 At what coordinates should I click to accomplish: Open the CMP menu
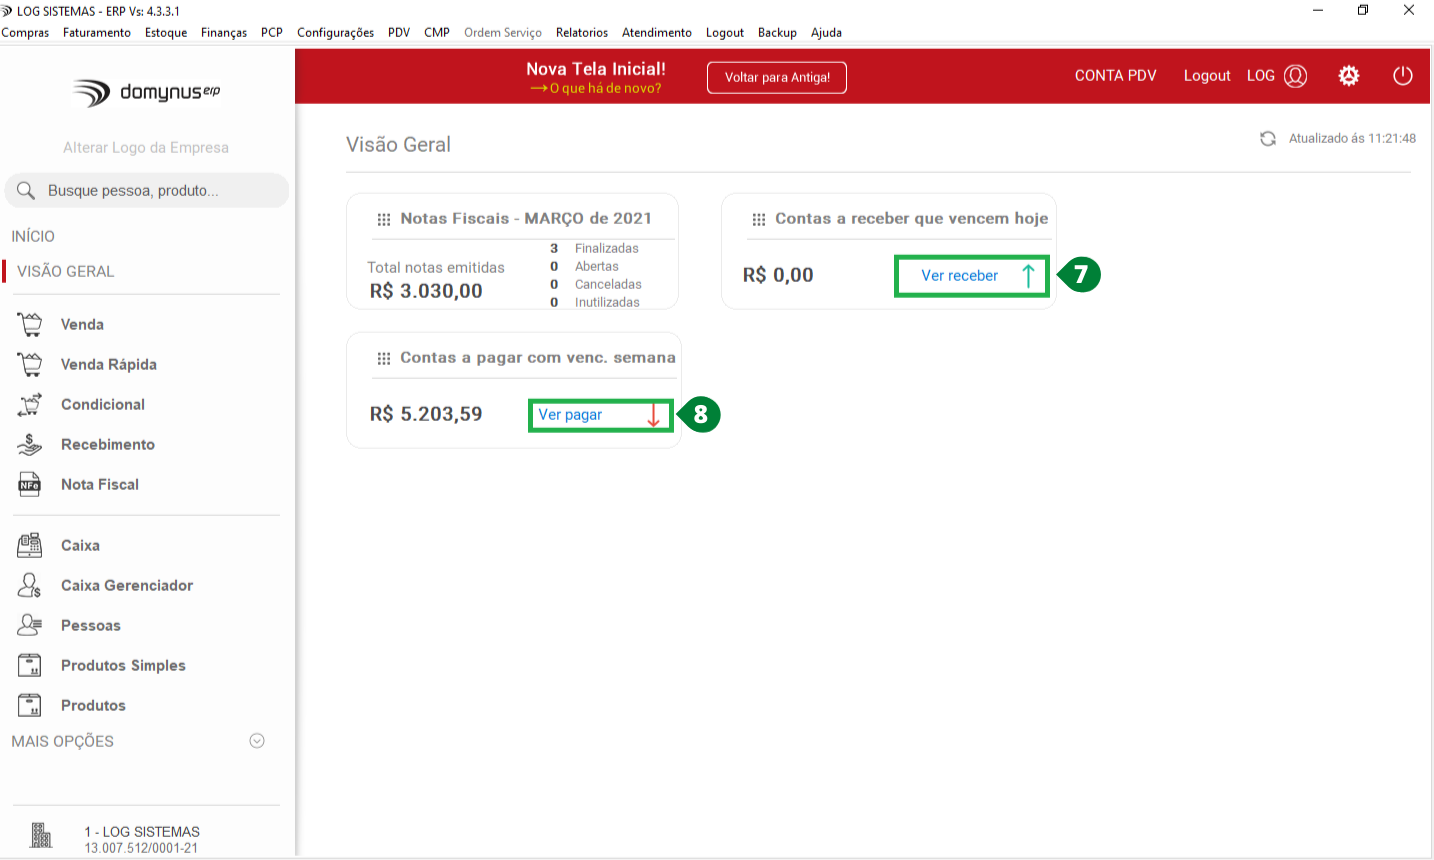pos(437,32)
